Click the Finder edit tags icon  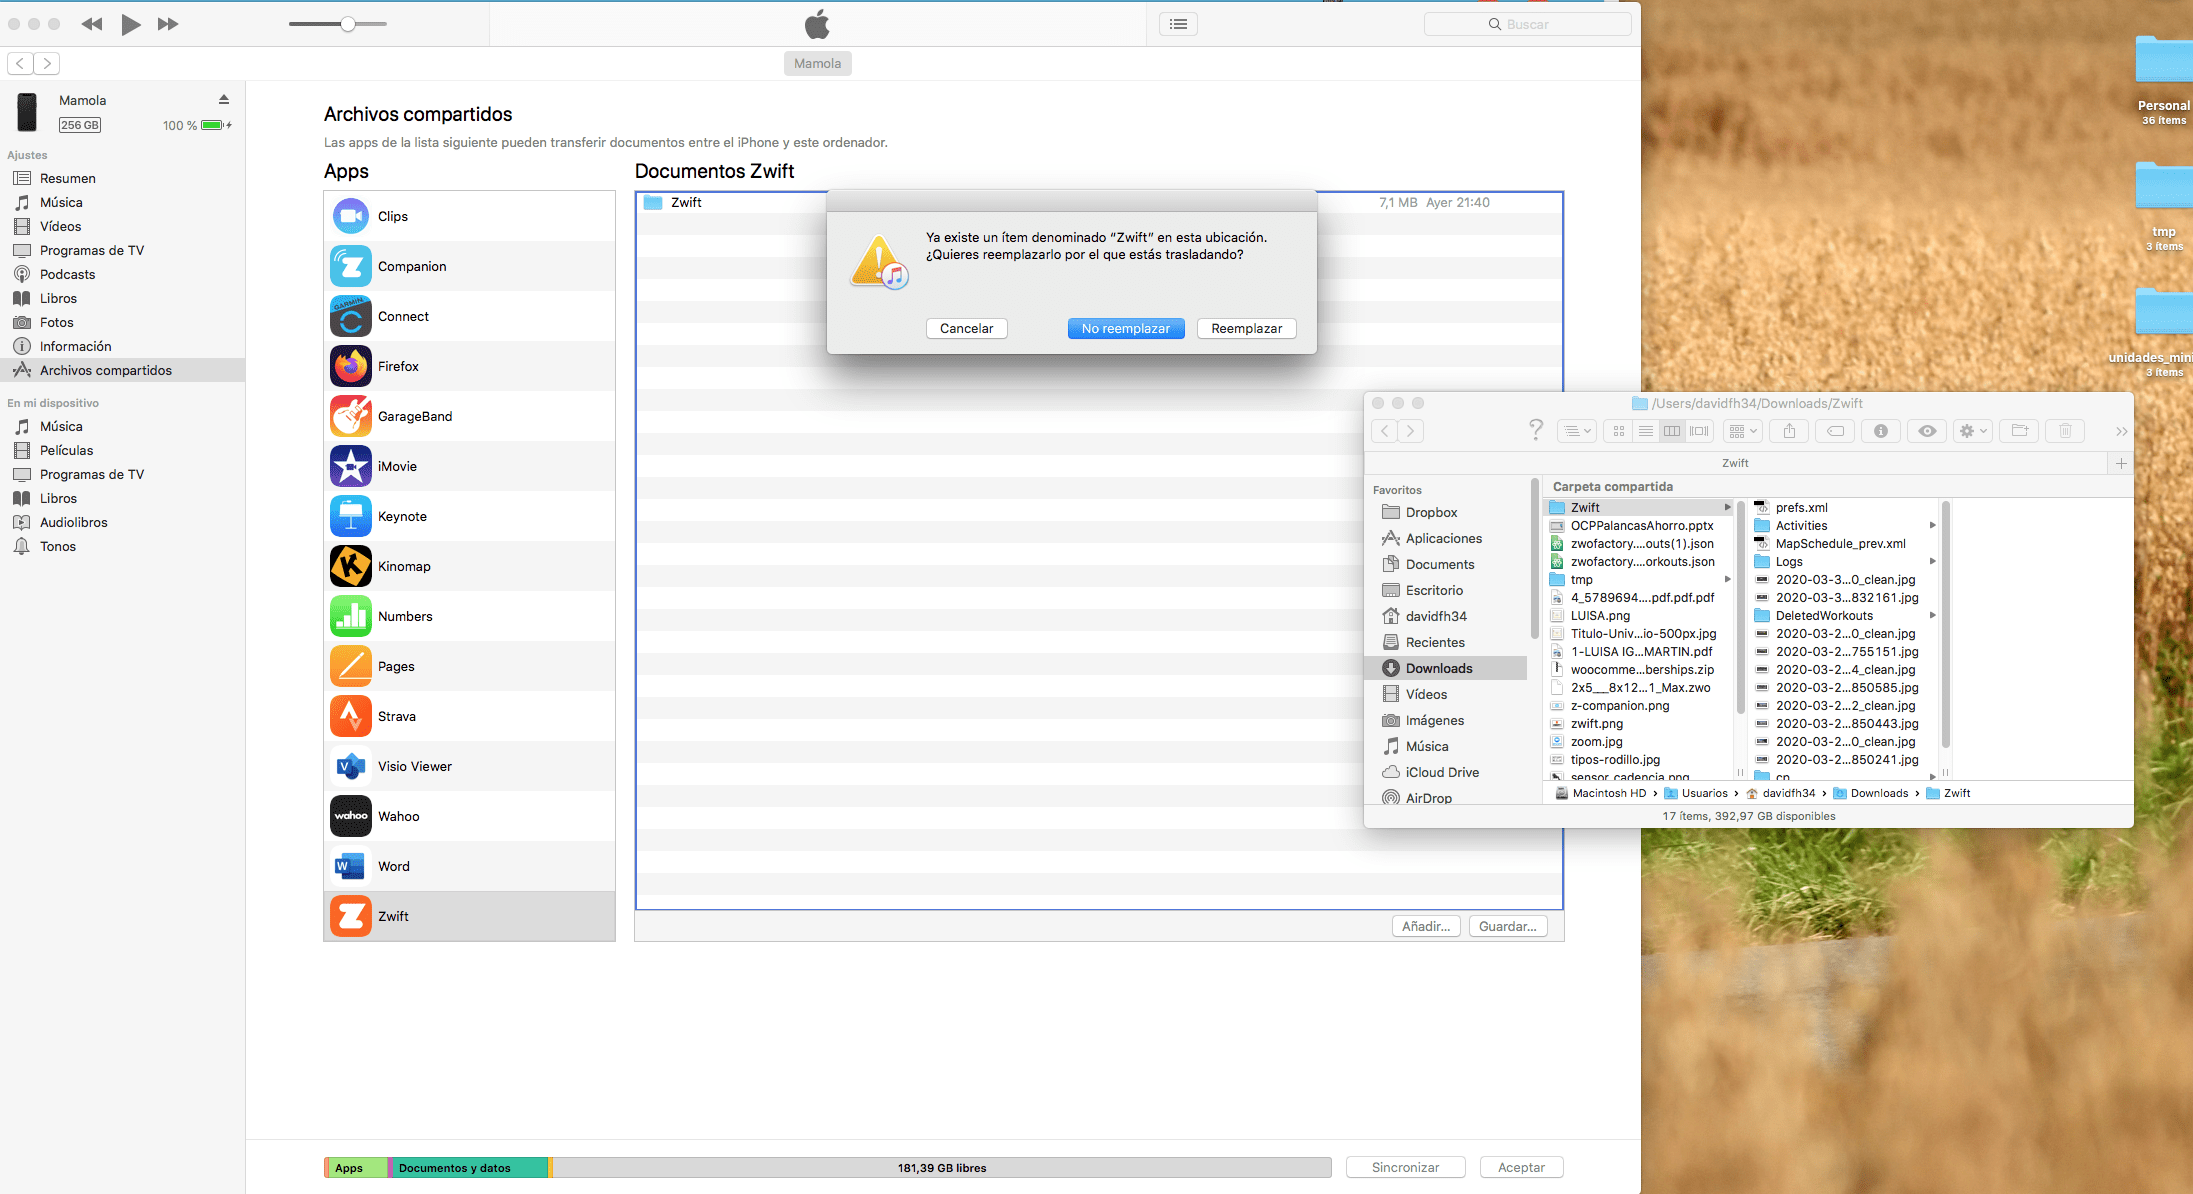click(x=1836, y=431)
